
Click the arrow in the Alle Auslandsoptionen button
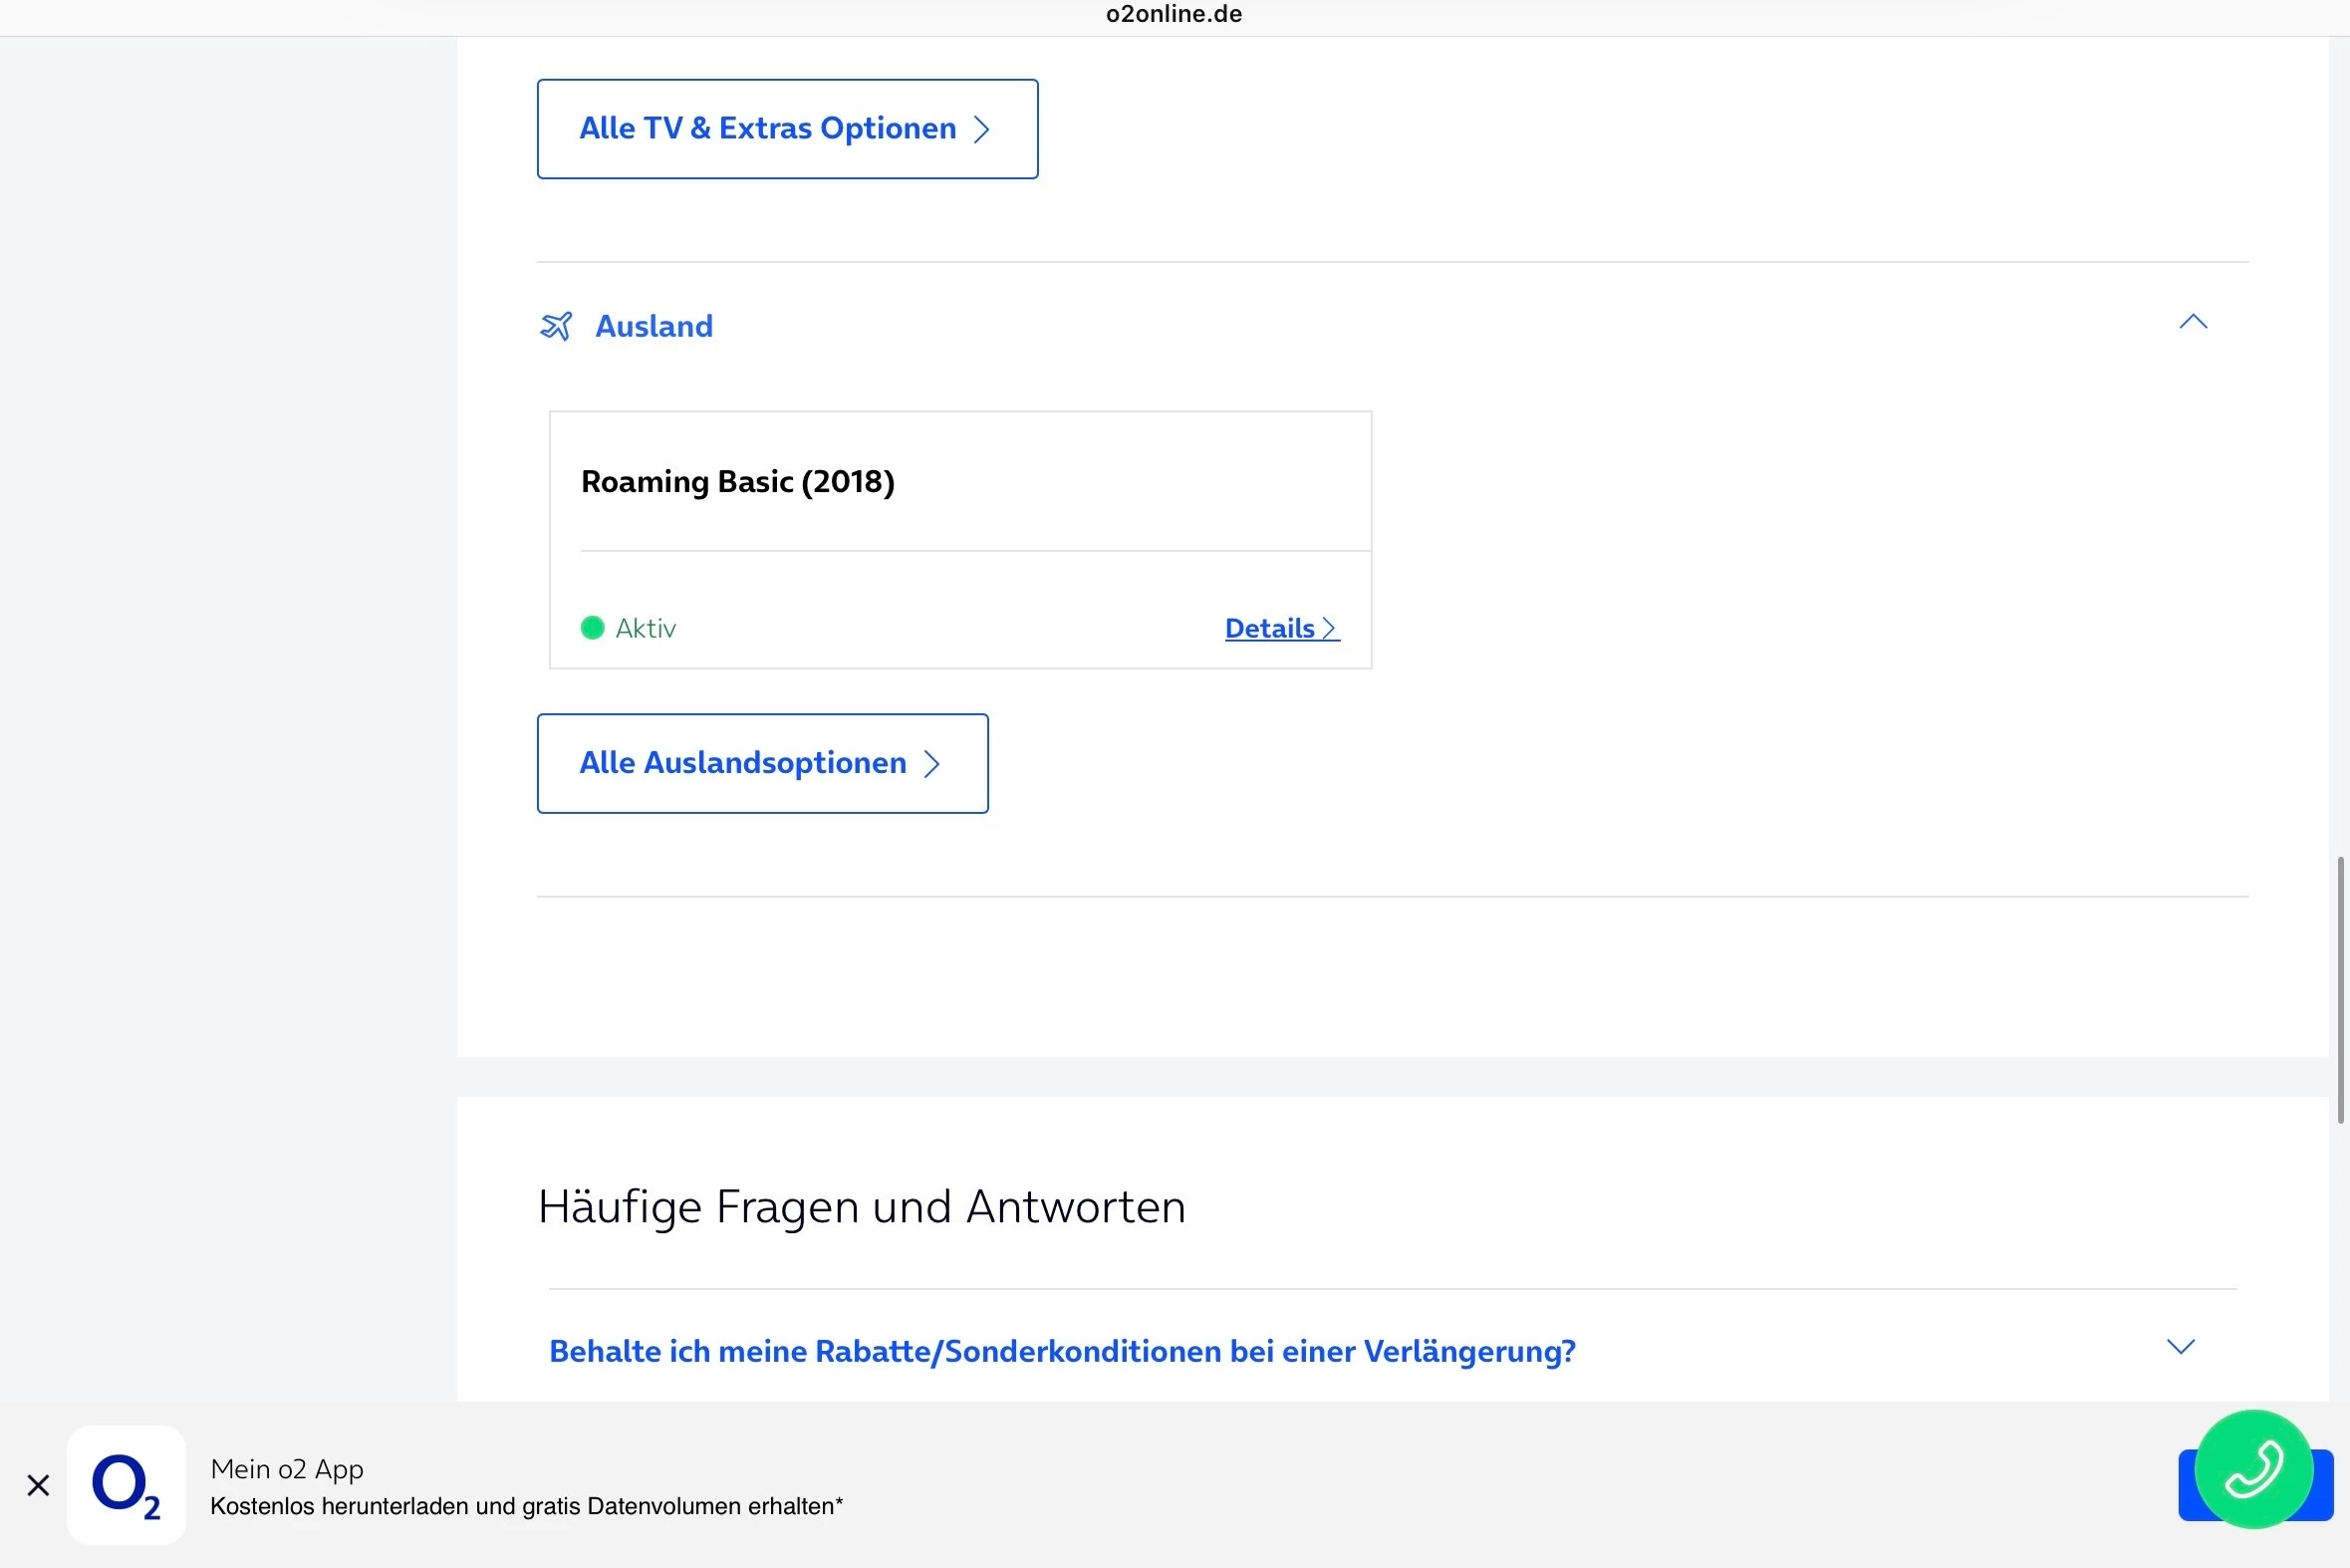tap(932, 764)
